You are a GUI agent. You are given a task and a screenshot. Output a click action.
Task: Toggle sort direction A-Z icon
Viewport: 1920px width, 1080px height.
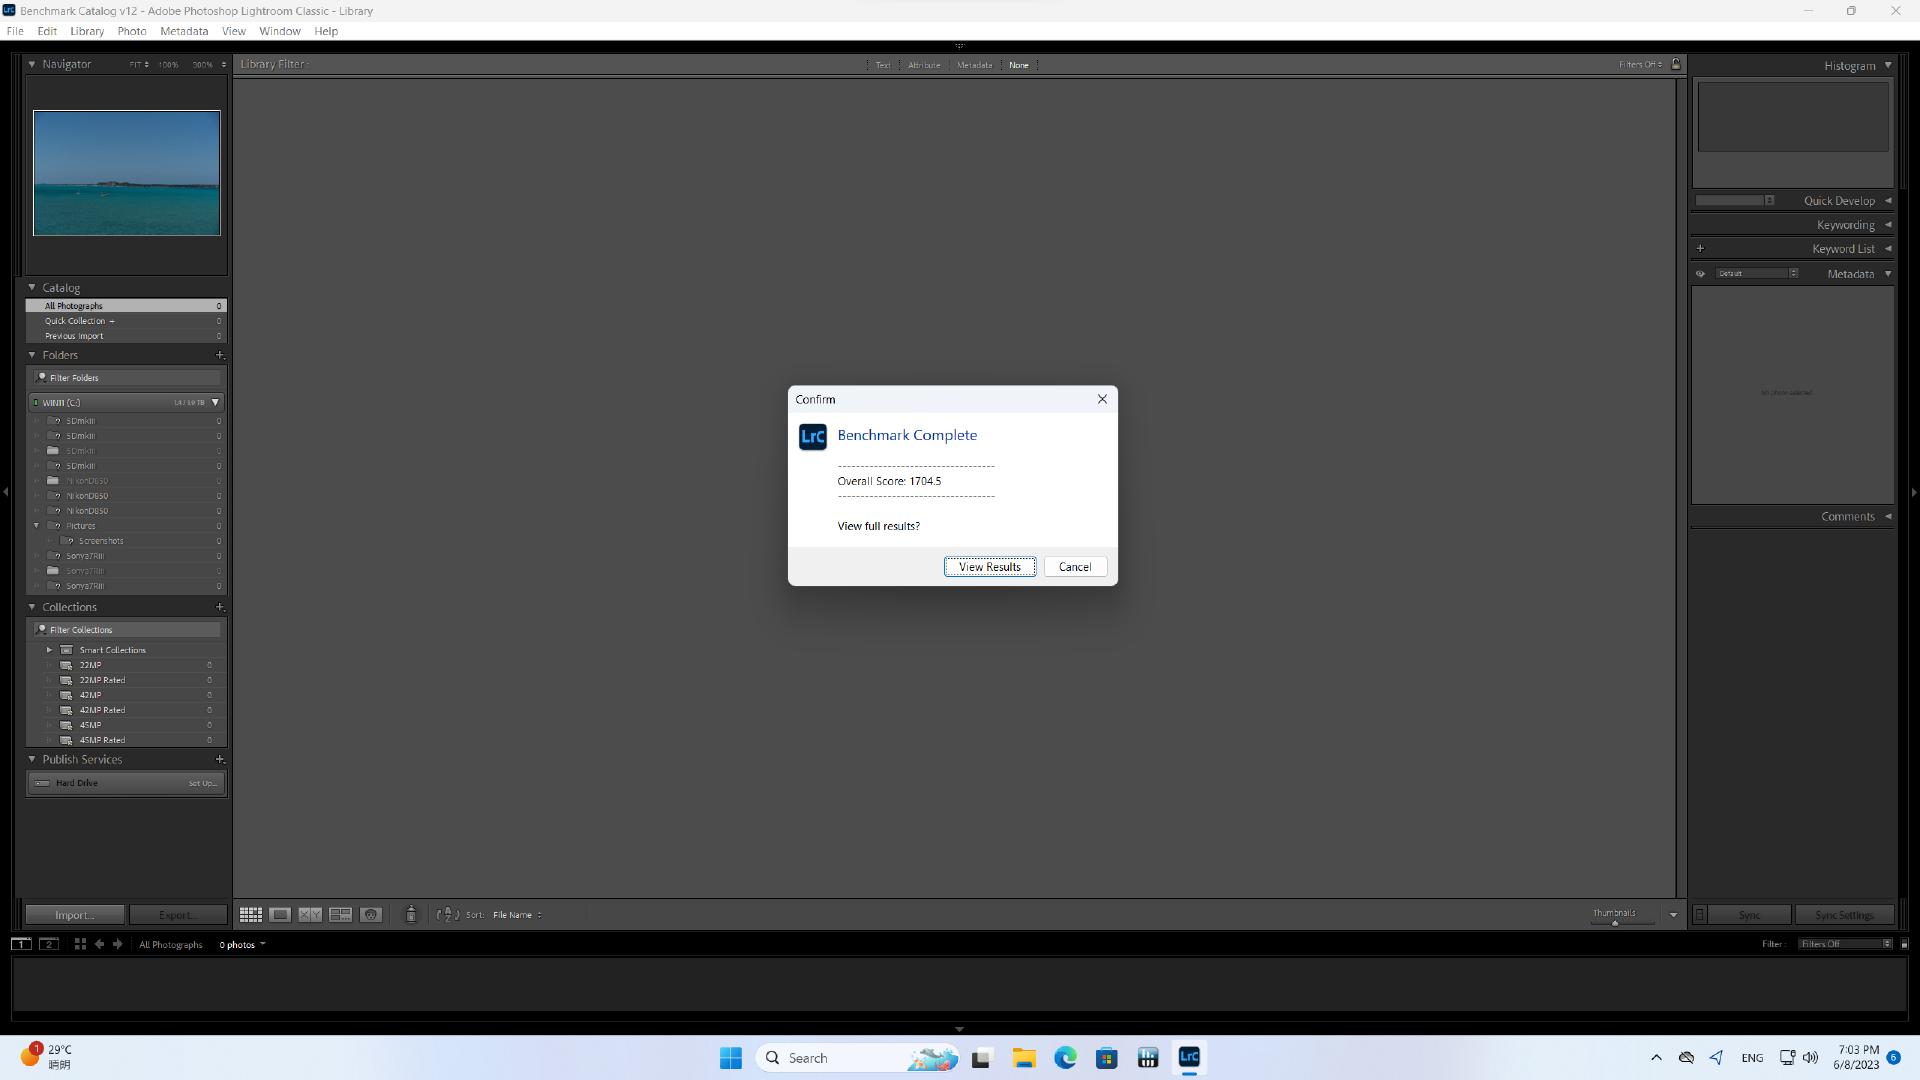point(448,915)
